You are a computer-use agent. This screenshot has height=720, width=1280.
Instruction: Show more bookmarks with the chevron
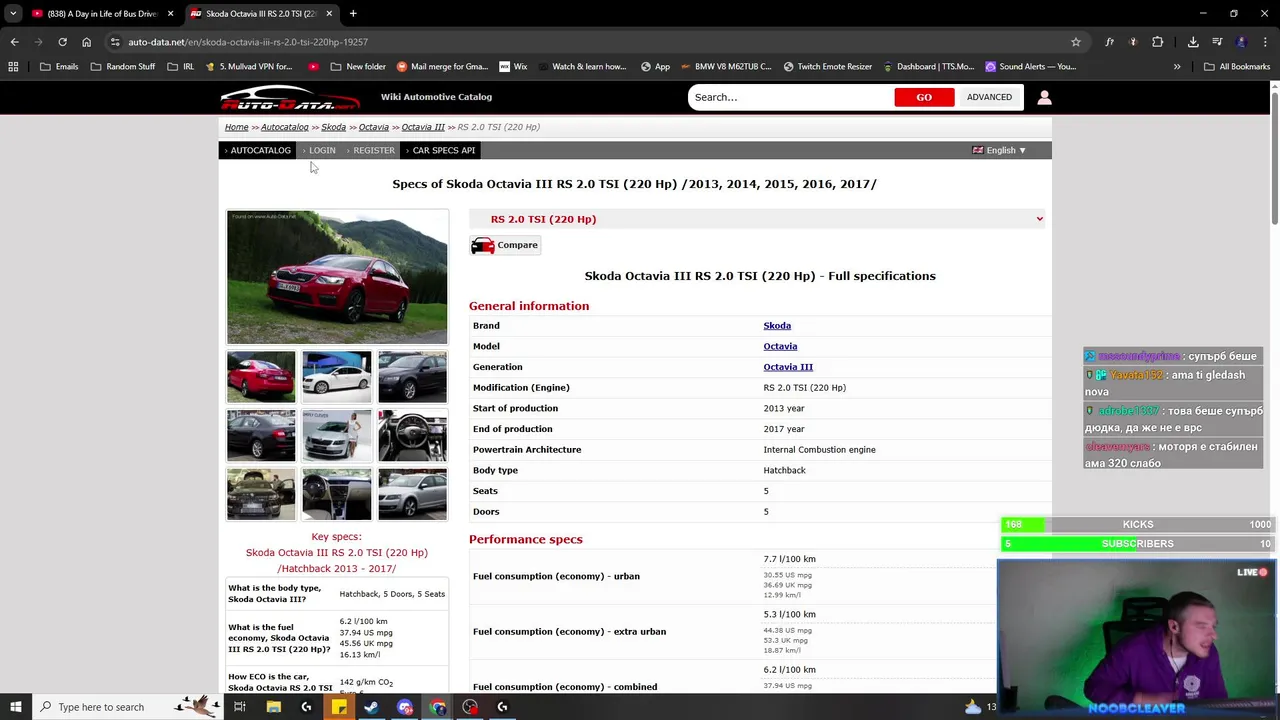point(1177,67)
